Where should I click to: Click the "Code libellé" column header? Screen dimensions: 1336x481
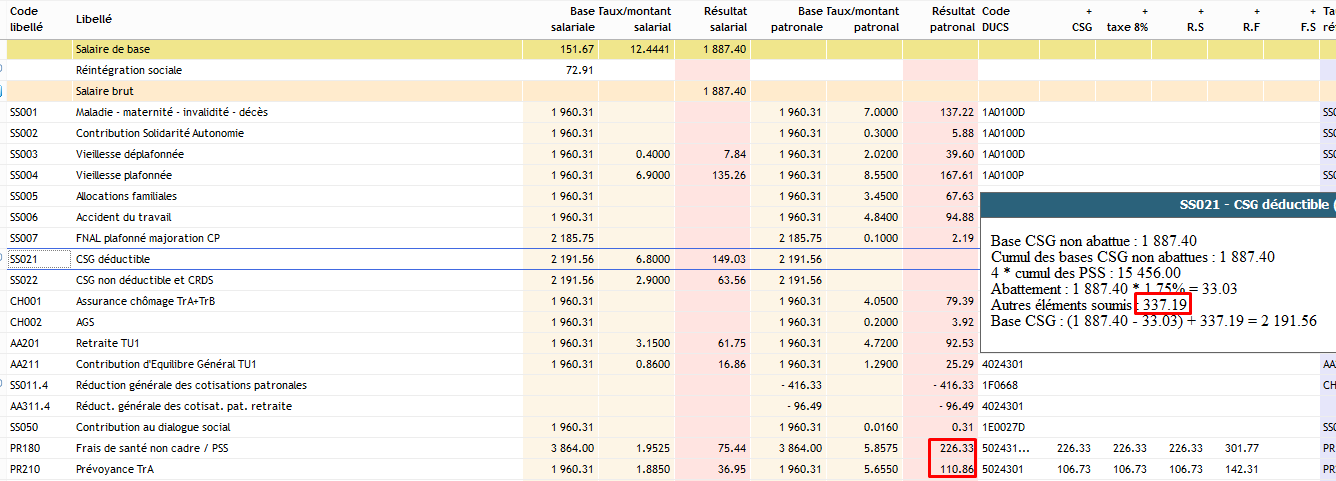click(26, 19)
